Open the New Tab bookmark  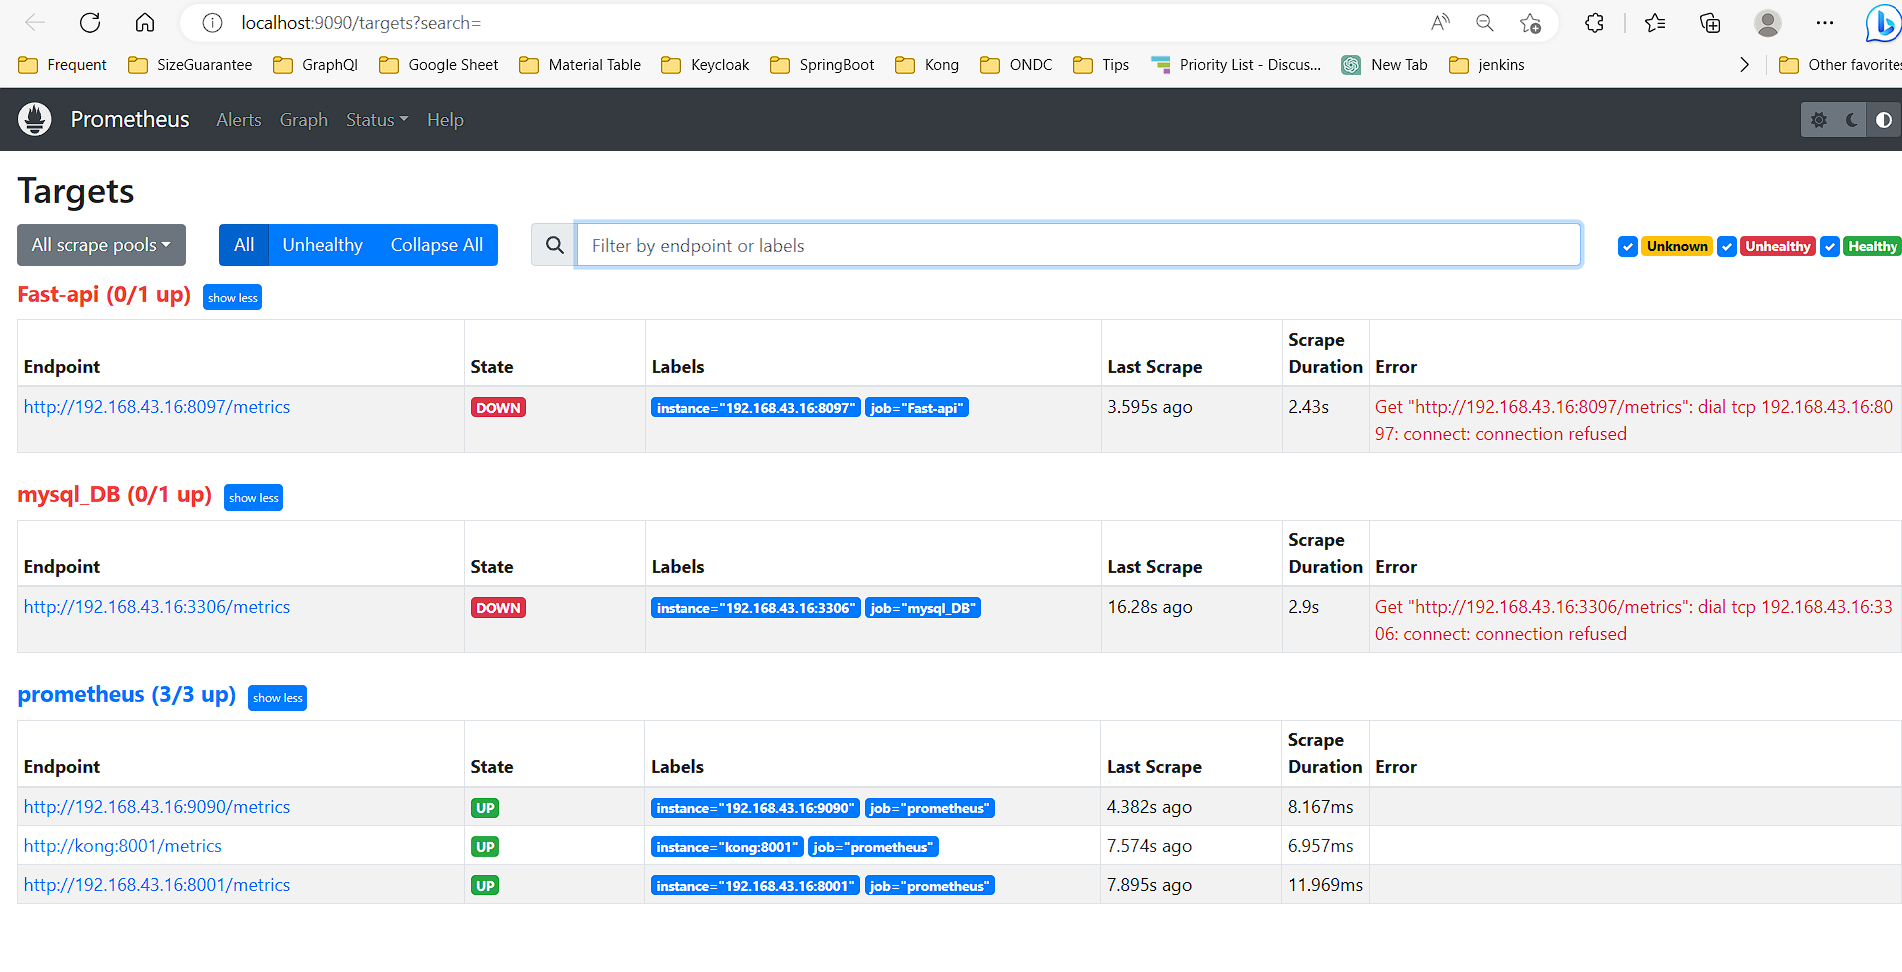(1385, 65)
